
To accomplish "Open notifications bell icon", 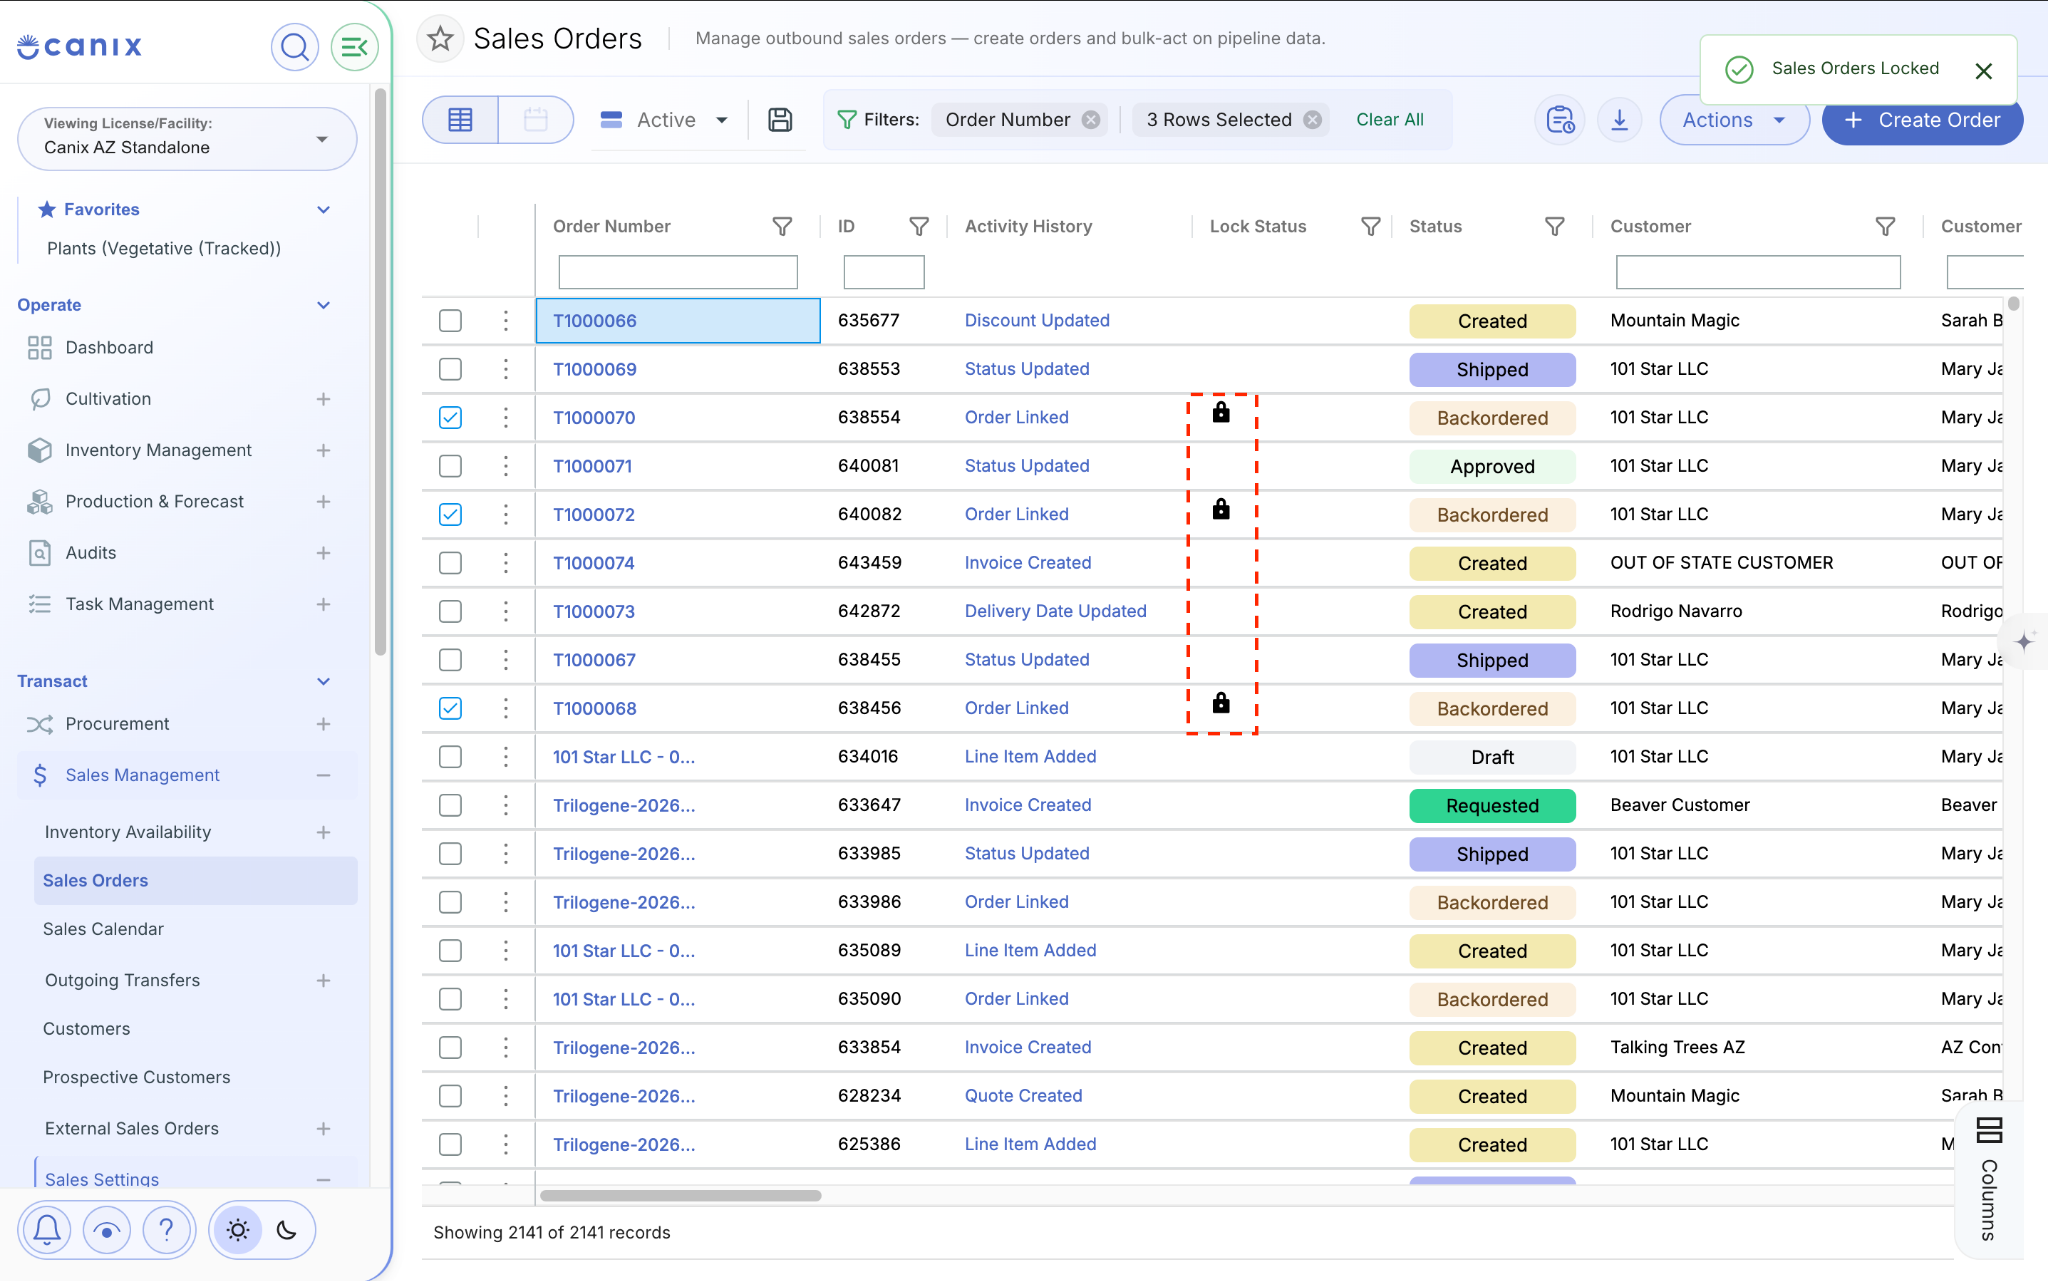I will coord(47,1229).
